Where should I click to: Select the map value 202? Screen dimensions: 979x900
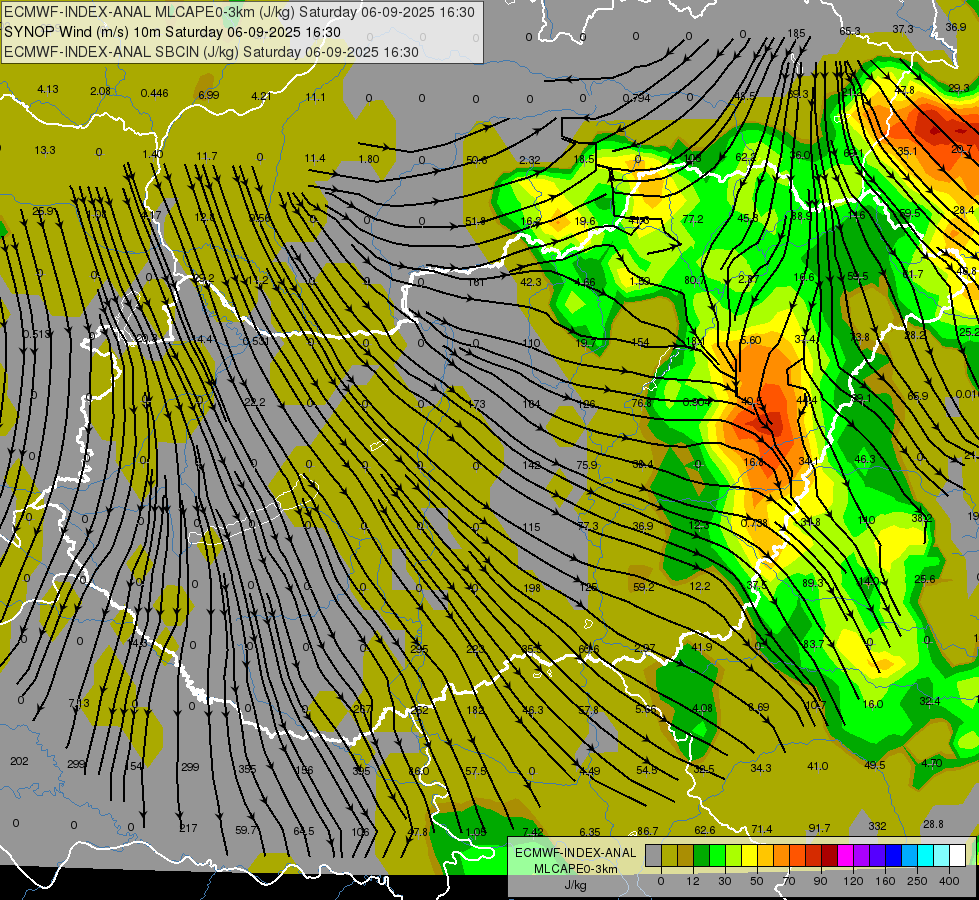pos(19,761)
